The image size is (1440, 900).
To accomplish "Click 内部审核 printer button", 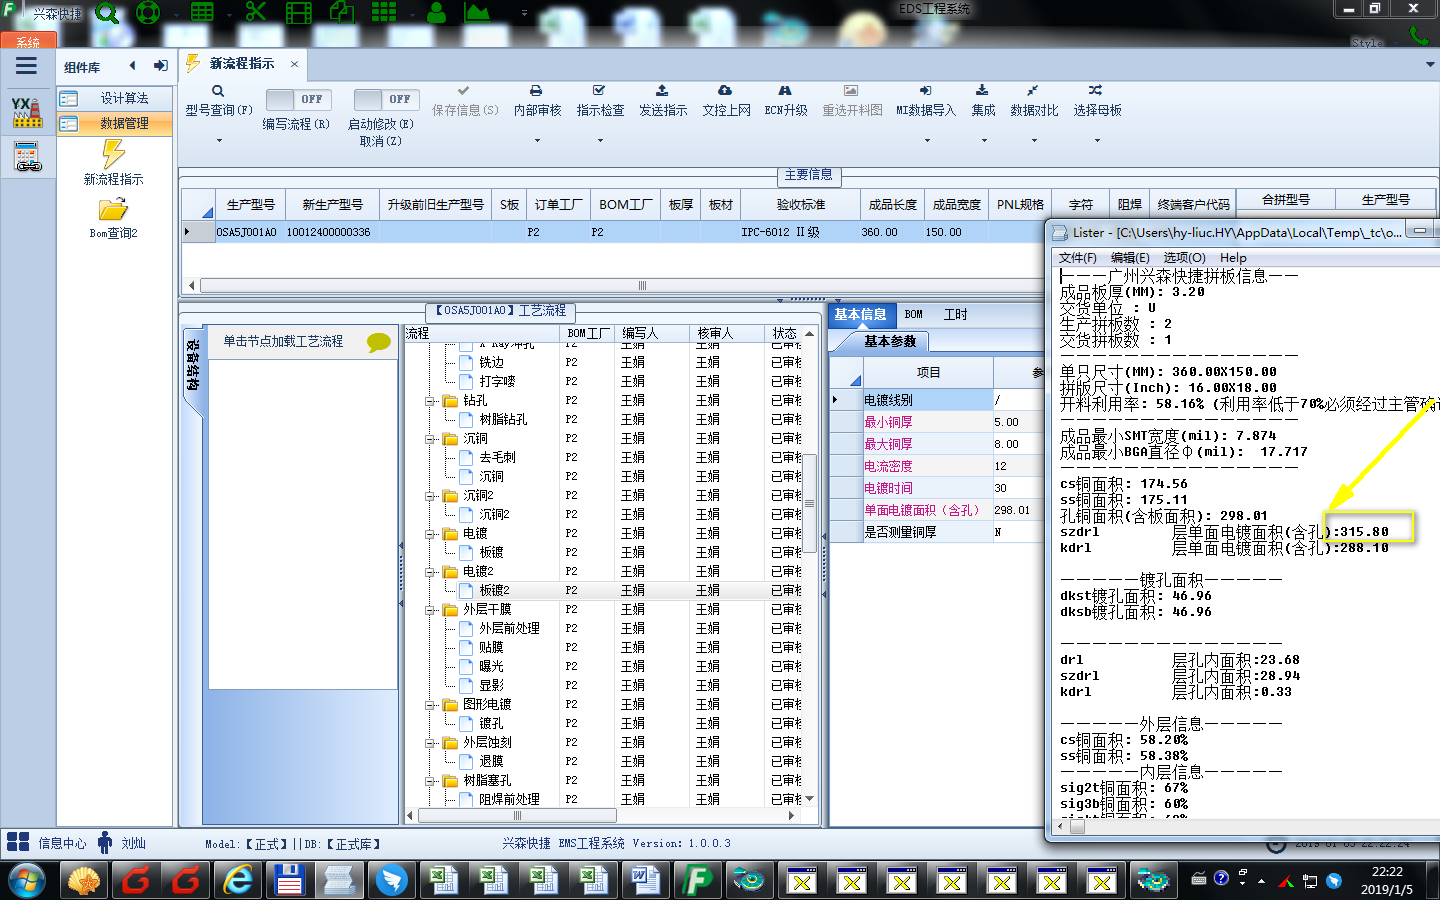I will (537, 101).
